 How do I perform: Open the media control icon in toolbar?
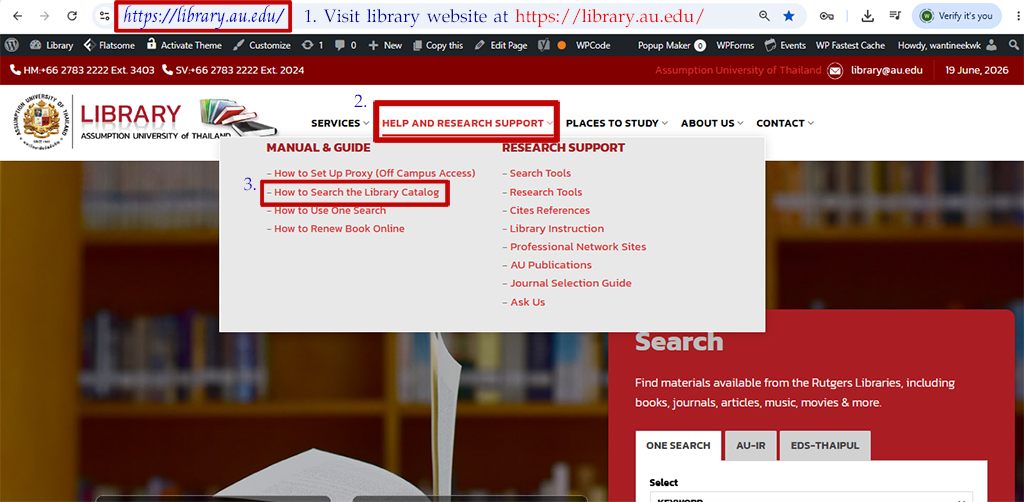895,16
